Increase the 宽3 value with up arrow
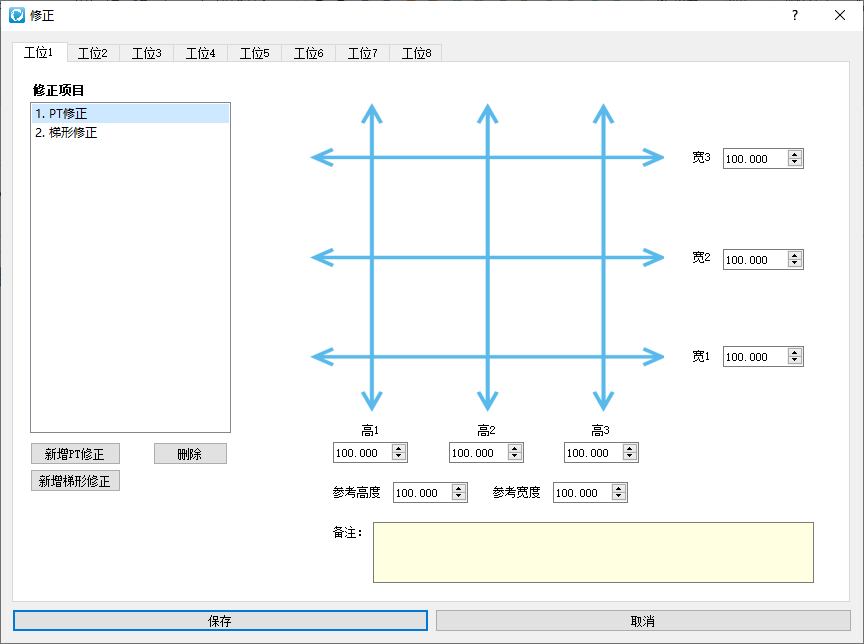 pos(795,154)
